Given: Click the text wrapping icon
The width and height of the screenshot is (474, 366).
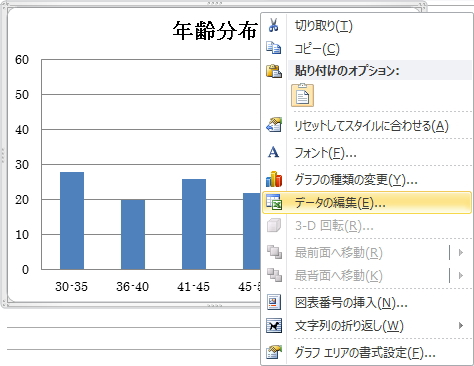Looking at the screenshot, I should pos(274,326).
